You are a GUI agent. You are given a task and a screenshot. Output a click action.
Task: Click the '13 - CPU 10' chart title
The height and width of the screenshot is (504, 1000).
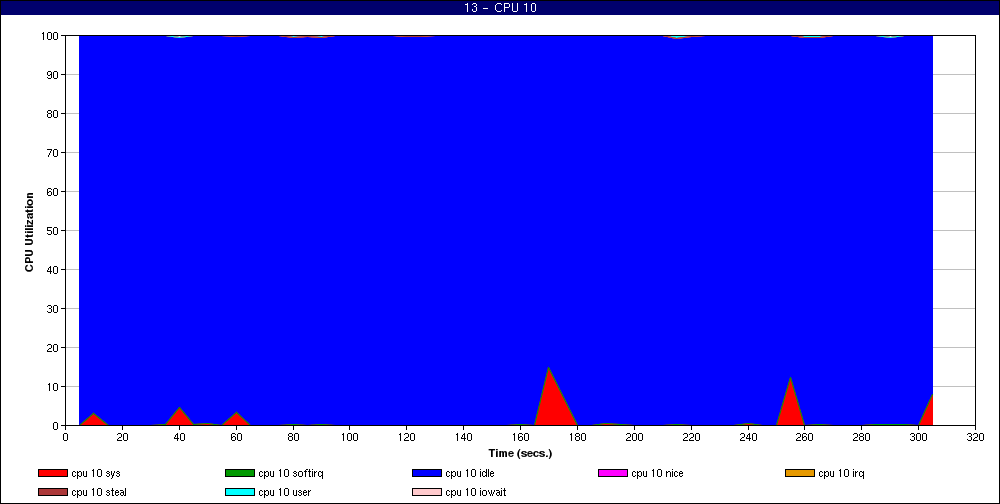500,8
